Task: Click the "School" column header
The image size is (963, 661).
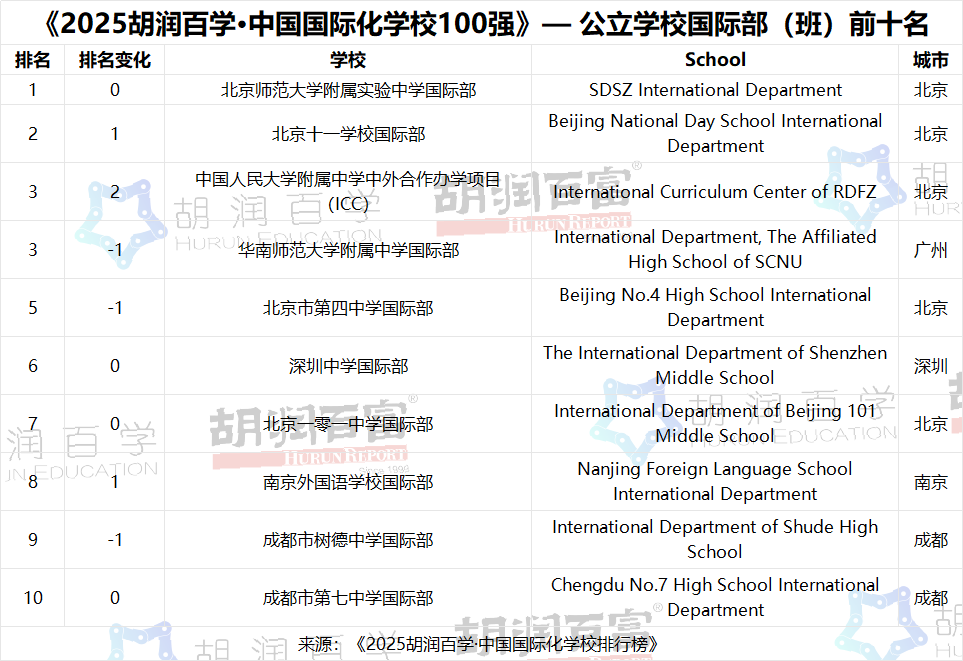Action: (715, 60)
